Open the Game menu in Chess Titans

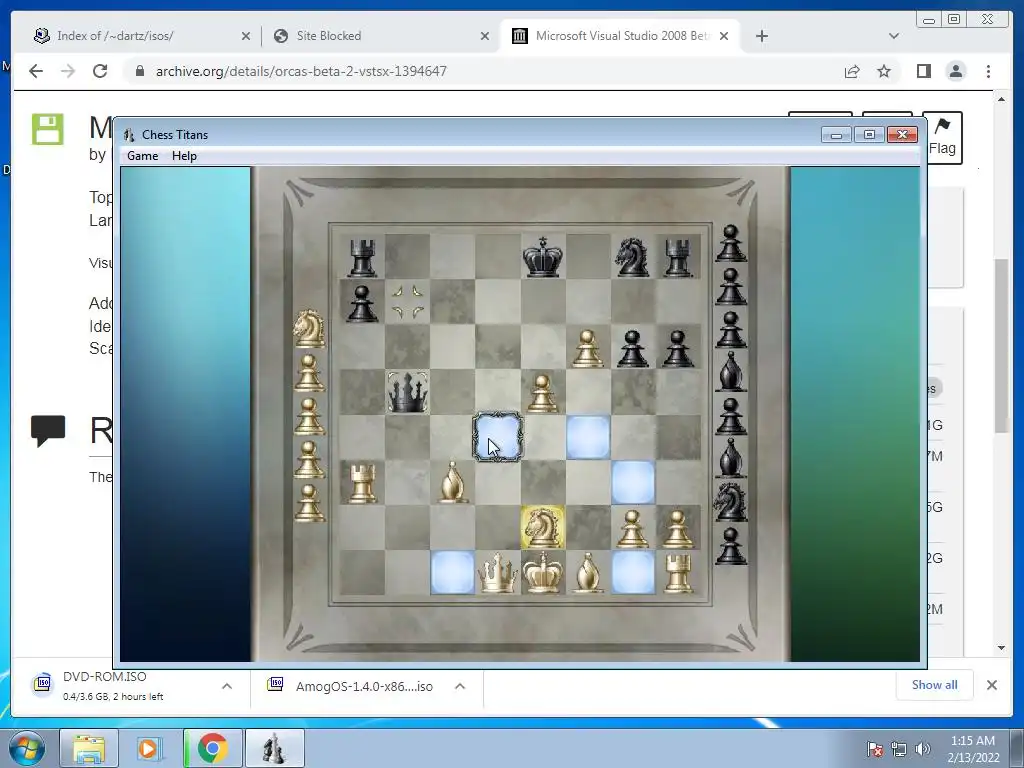pyautogui.click(x=142, y=155)
